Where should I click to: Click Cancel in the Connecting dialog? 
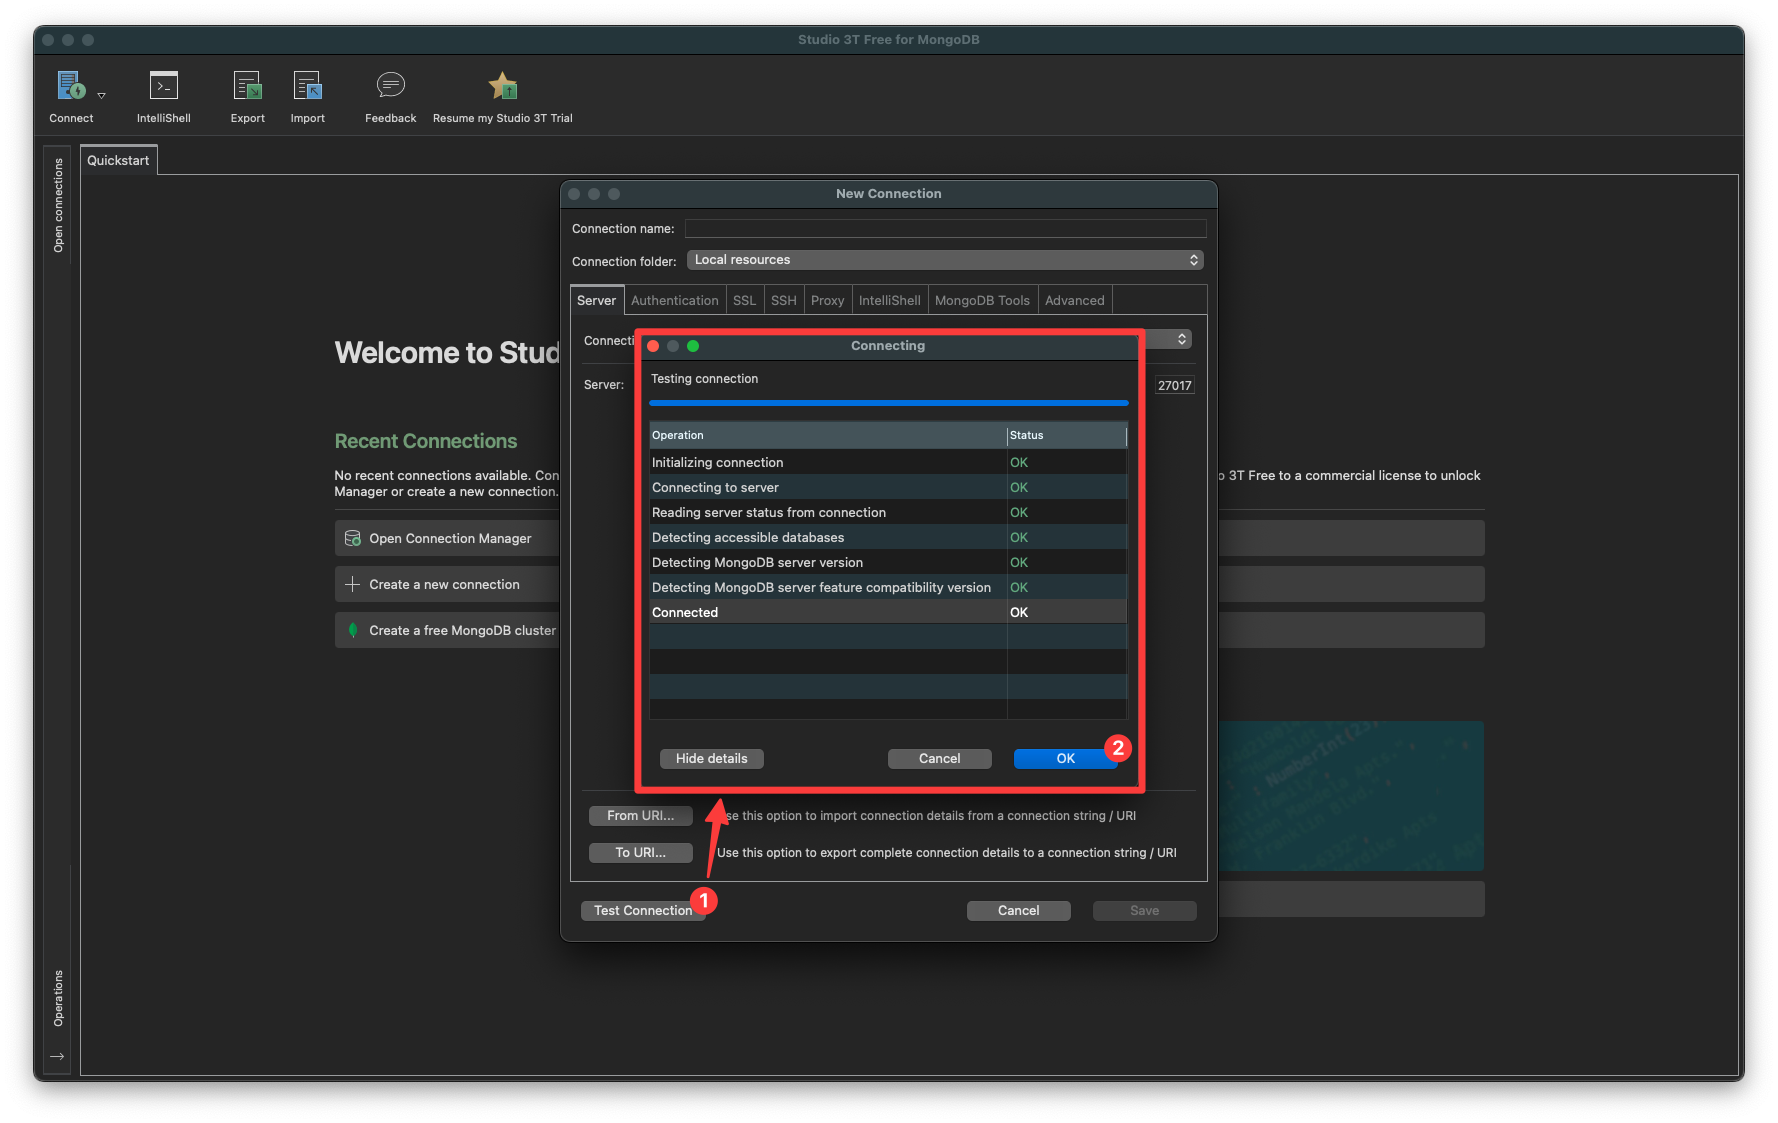940,759
